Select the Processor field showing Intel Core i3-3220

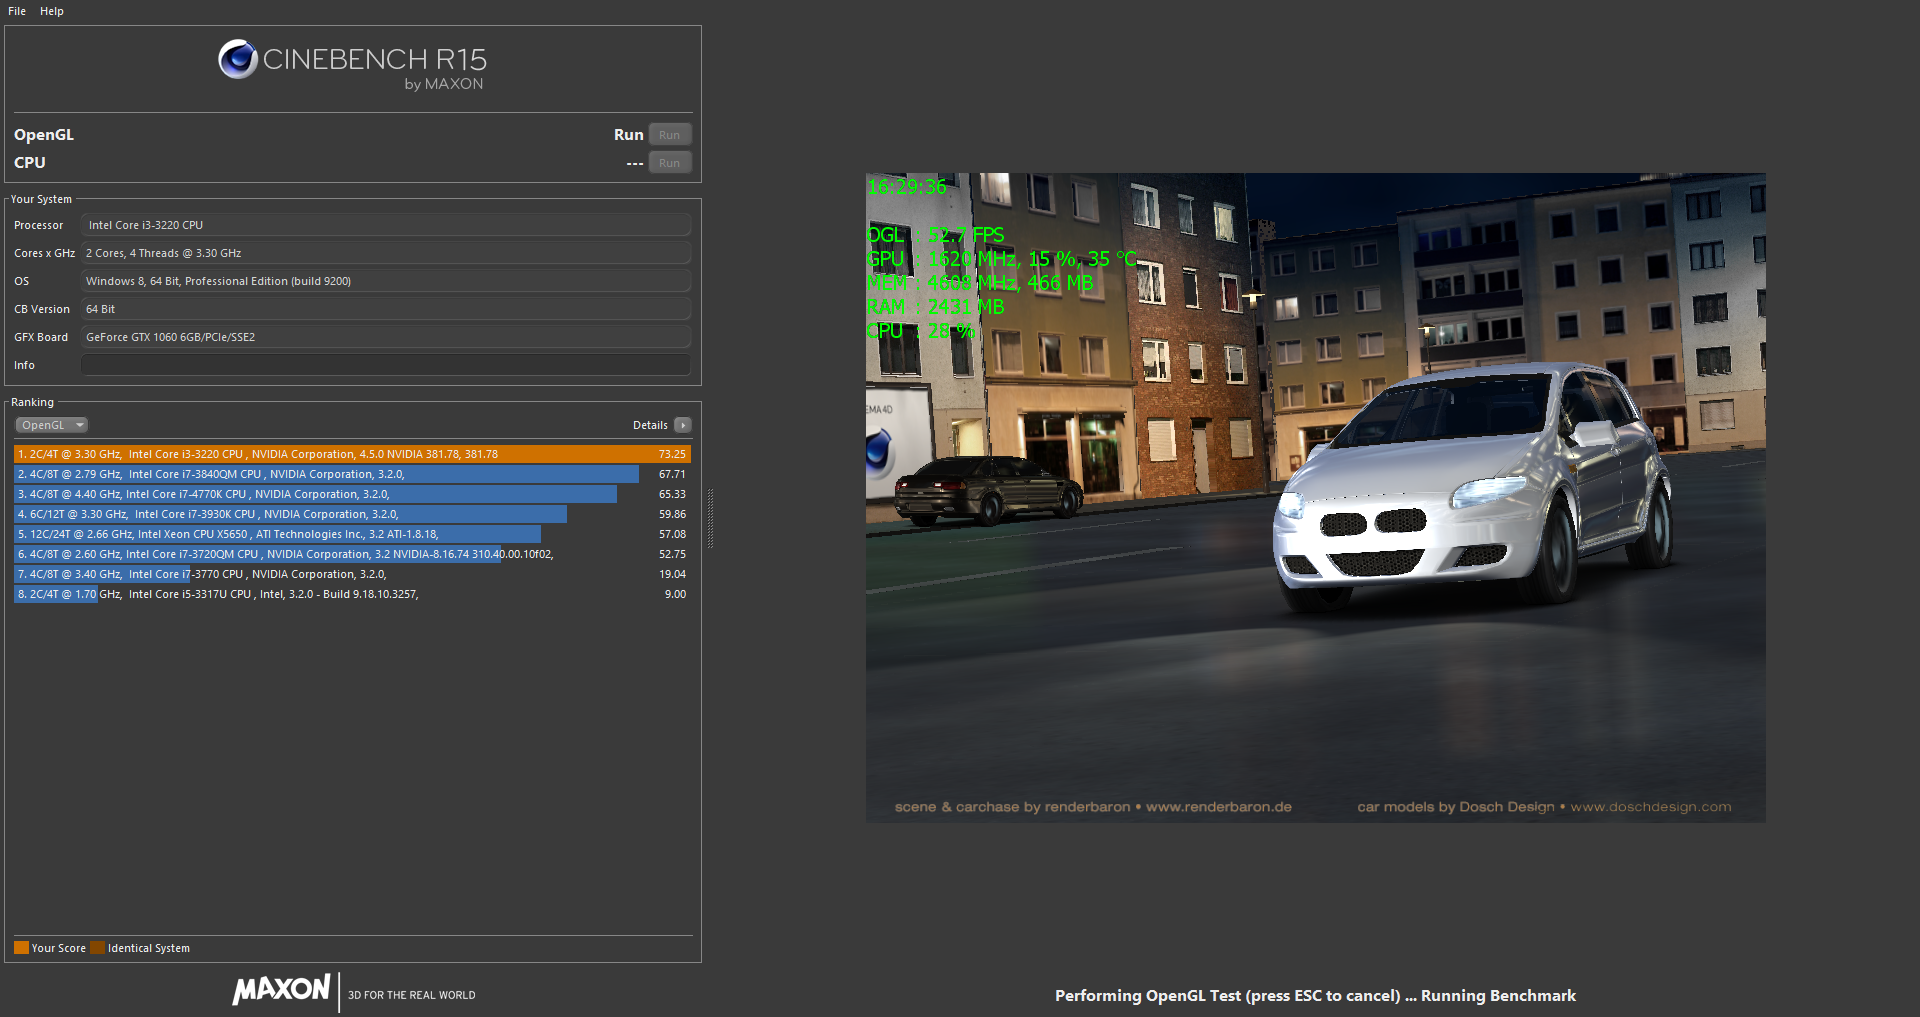[385, 225]
